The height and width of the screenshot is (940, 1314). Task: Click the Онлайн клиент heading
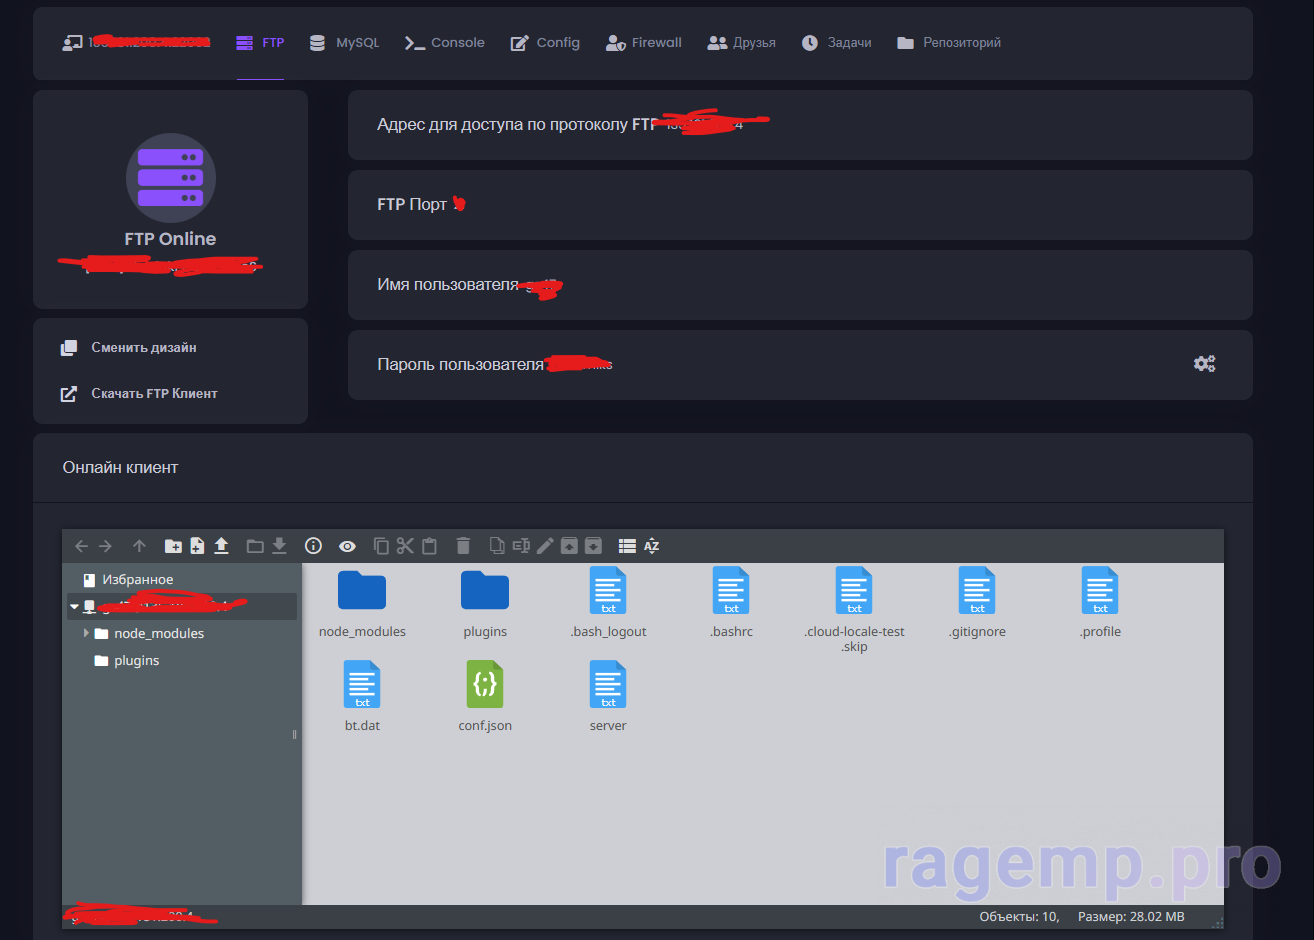click(x=120, y=468)
